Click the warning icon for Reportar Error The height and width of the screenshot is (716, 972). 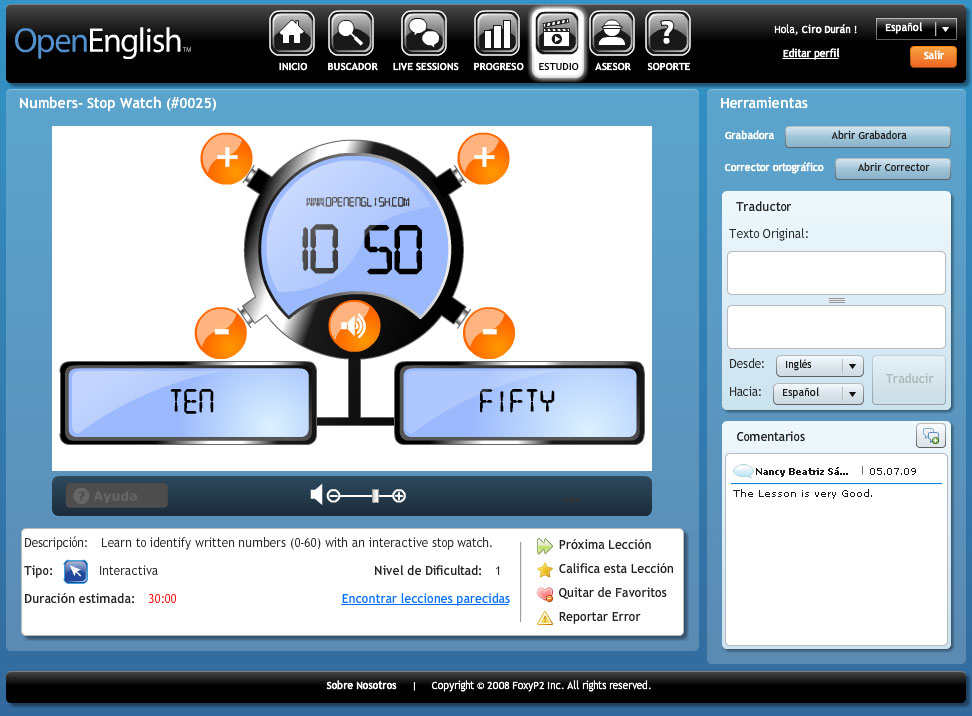[545, 617]
